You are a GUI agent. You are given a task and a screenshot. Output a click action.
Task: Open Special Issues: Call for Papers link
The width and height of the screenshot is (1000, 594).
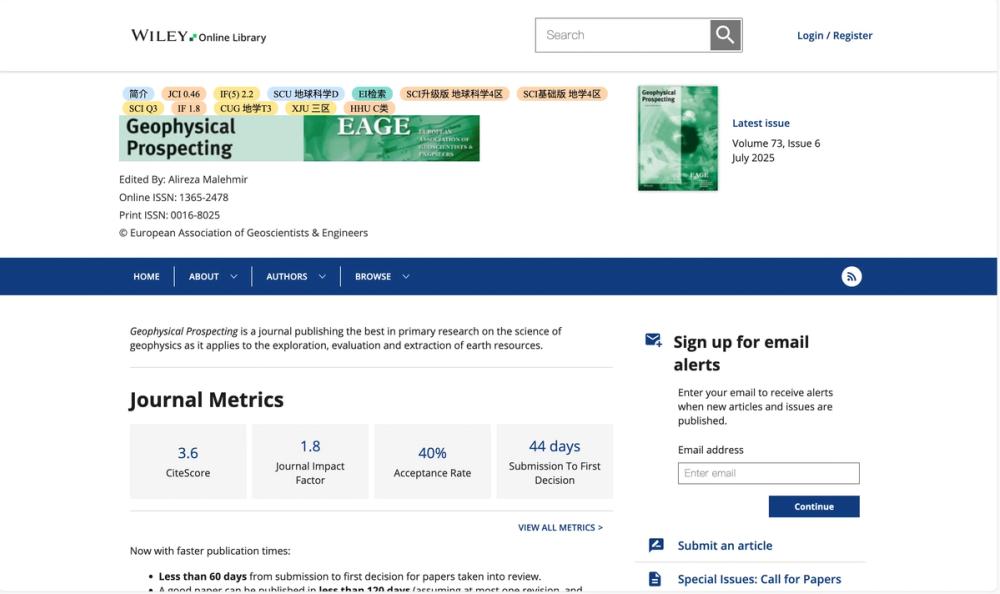tap(759, 579)
